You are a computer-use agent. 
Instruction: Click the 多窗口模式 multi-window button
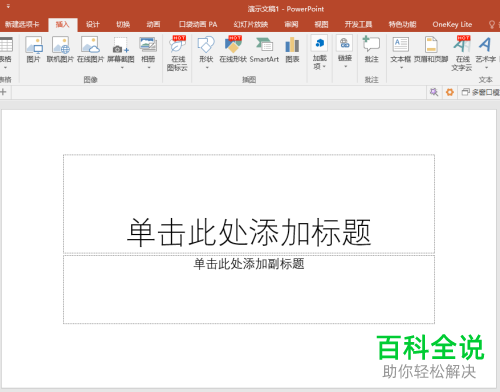tap(480, 92)
